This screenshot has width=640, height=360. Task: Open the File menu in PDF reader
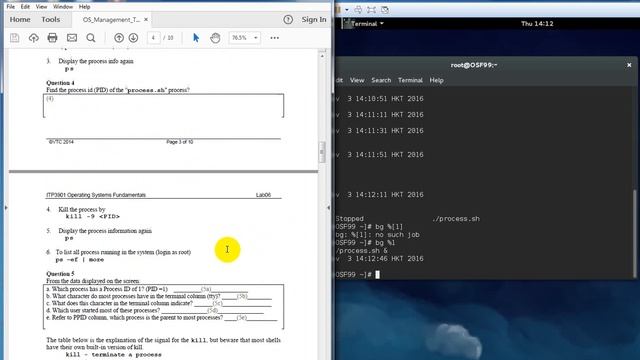click(11, 7)
